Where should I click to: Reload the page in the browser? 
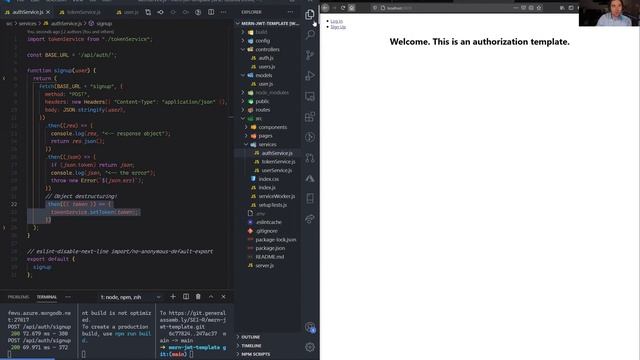(x=343, y=8)
